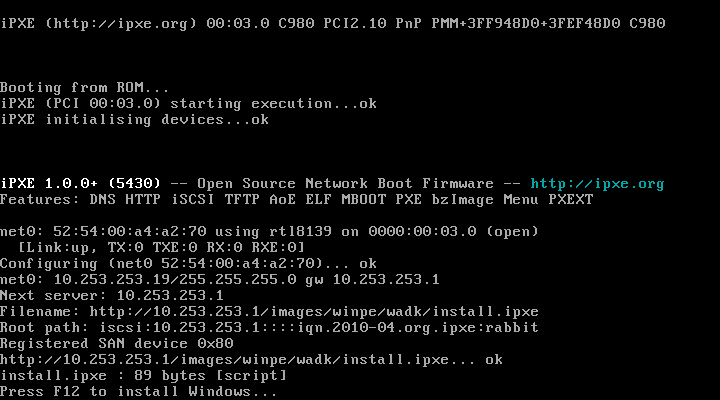Click "Open Source Network Boot Firmware" text

[x=345, y=184]
